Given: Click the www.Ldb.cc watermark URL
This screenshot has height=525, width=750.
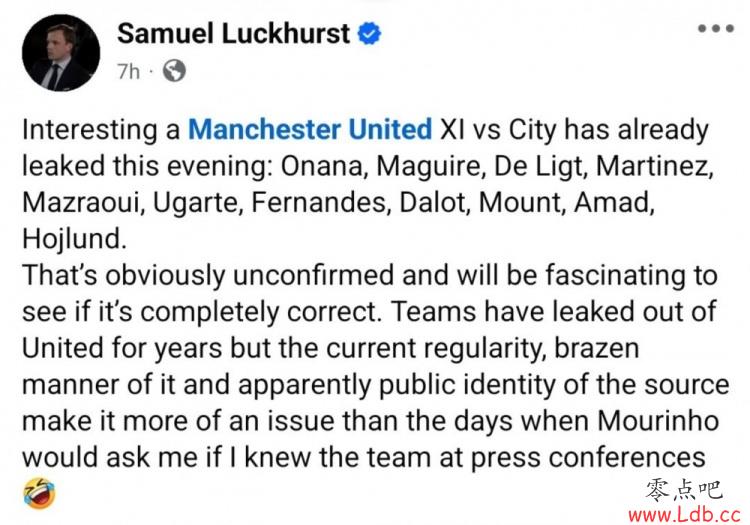Looking at the screenshot, I should coord(684,514).
